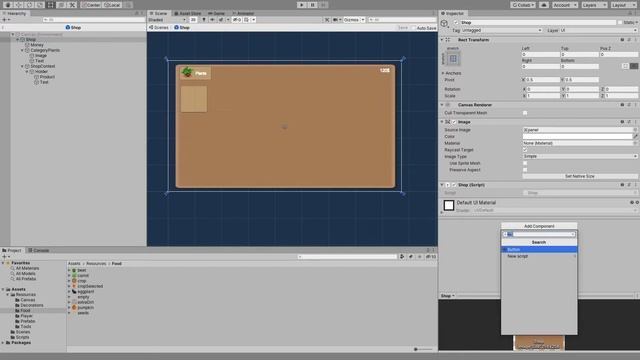Open the anchor presets stretch icon

point(453,59)
